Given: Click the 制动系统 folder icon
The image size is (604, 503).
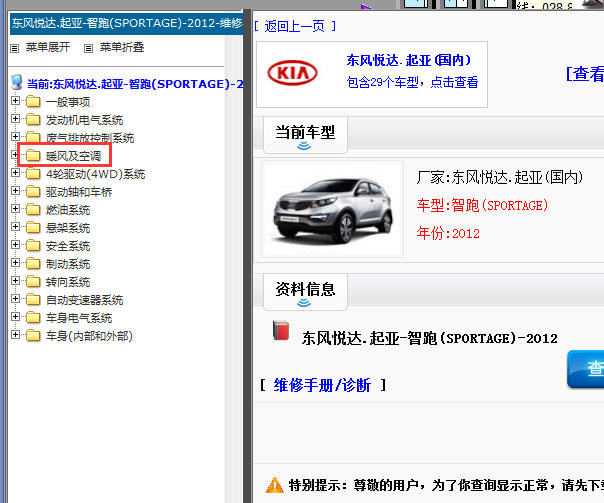Looking at the screenshot, I should coord(33,263).
